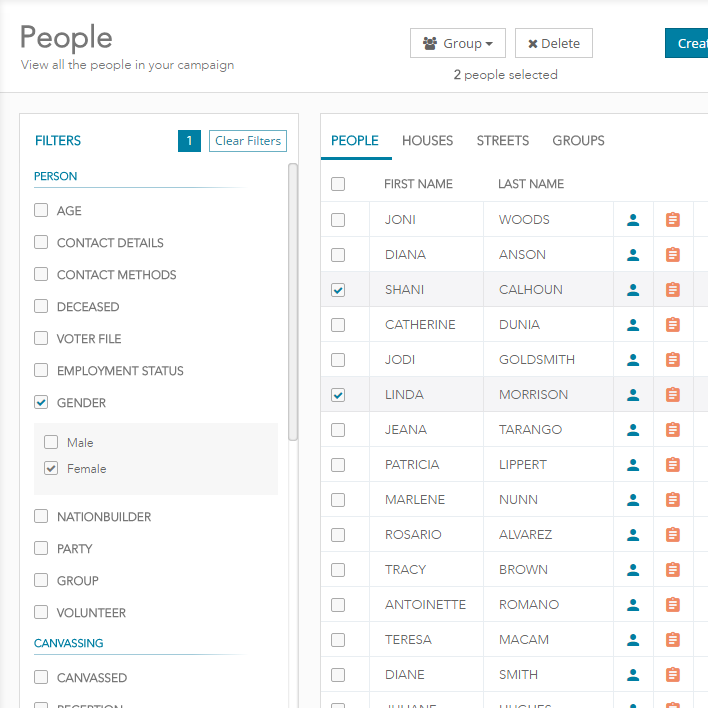Click the person icon for Patricia Lippert

point(633,465)
